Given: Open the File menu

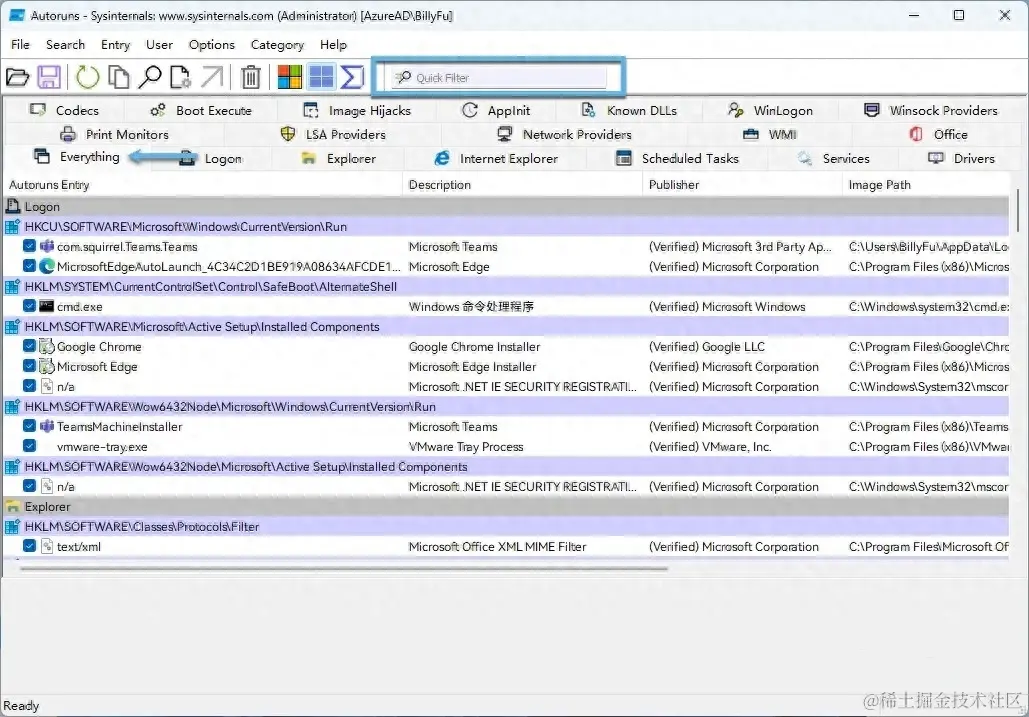Looking at the screenshot, I should coord(20,45).
